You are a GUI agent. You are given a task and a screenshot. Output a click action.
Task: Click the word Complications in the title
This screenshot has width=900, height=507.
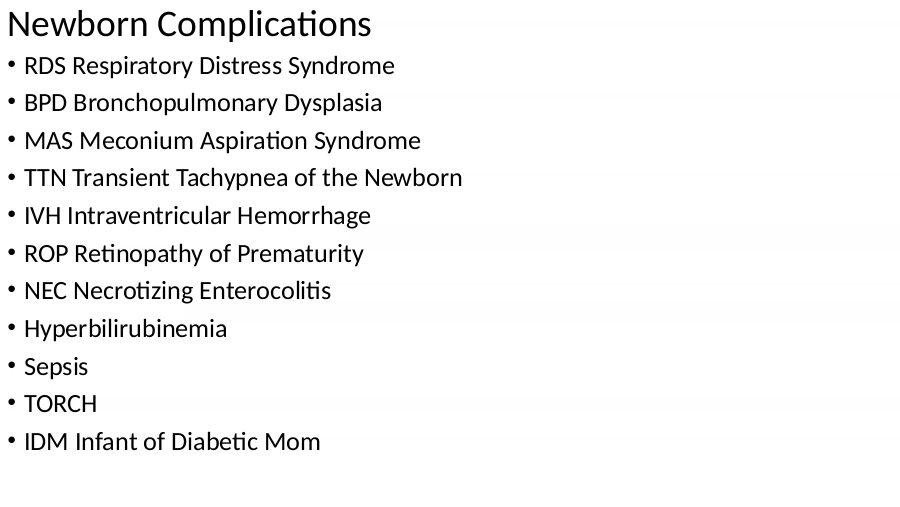pos(264,25)
